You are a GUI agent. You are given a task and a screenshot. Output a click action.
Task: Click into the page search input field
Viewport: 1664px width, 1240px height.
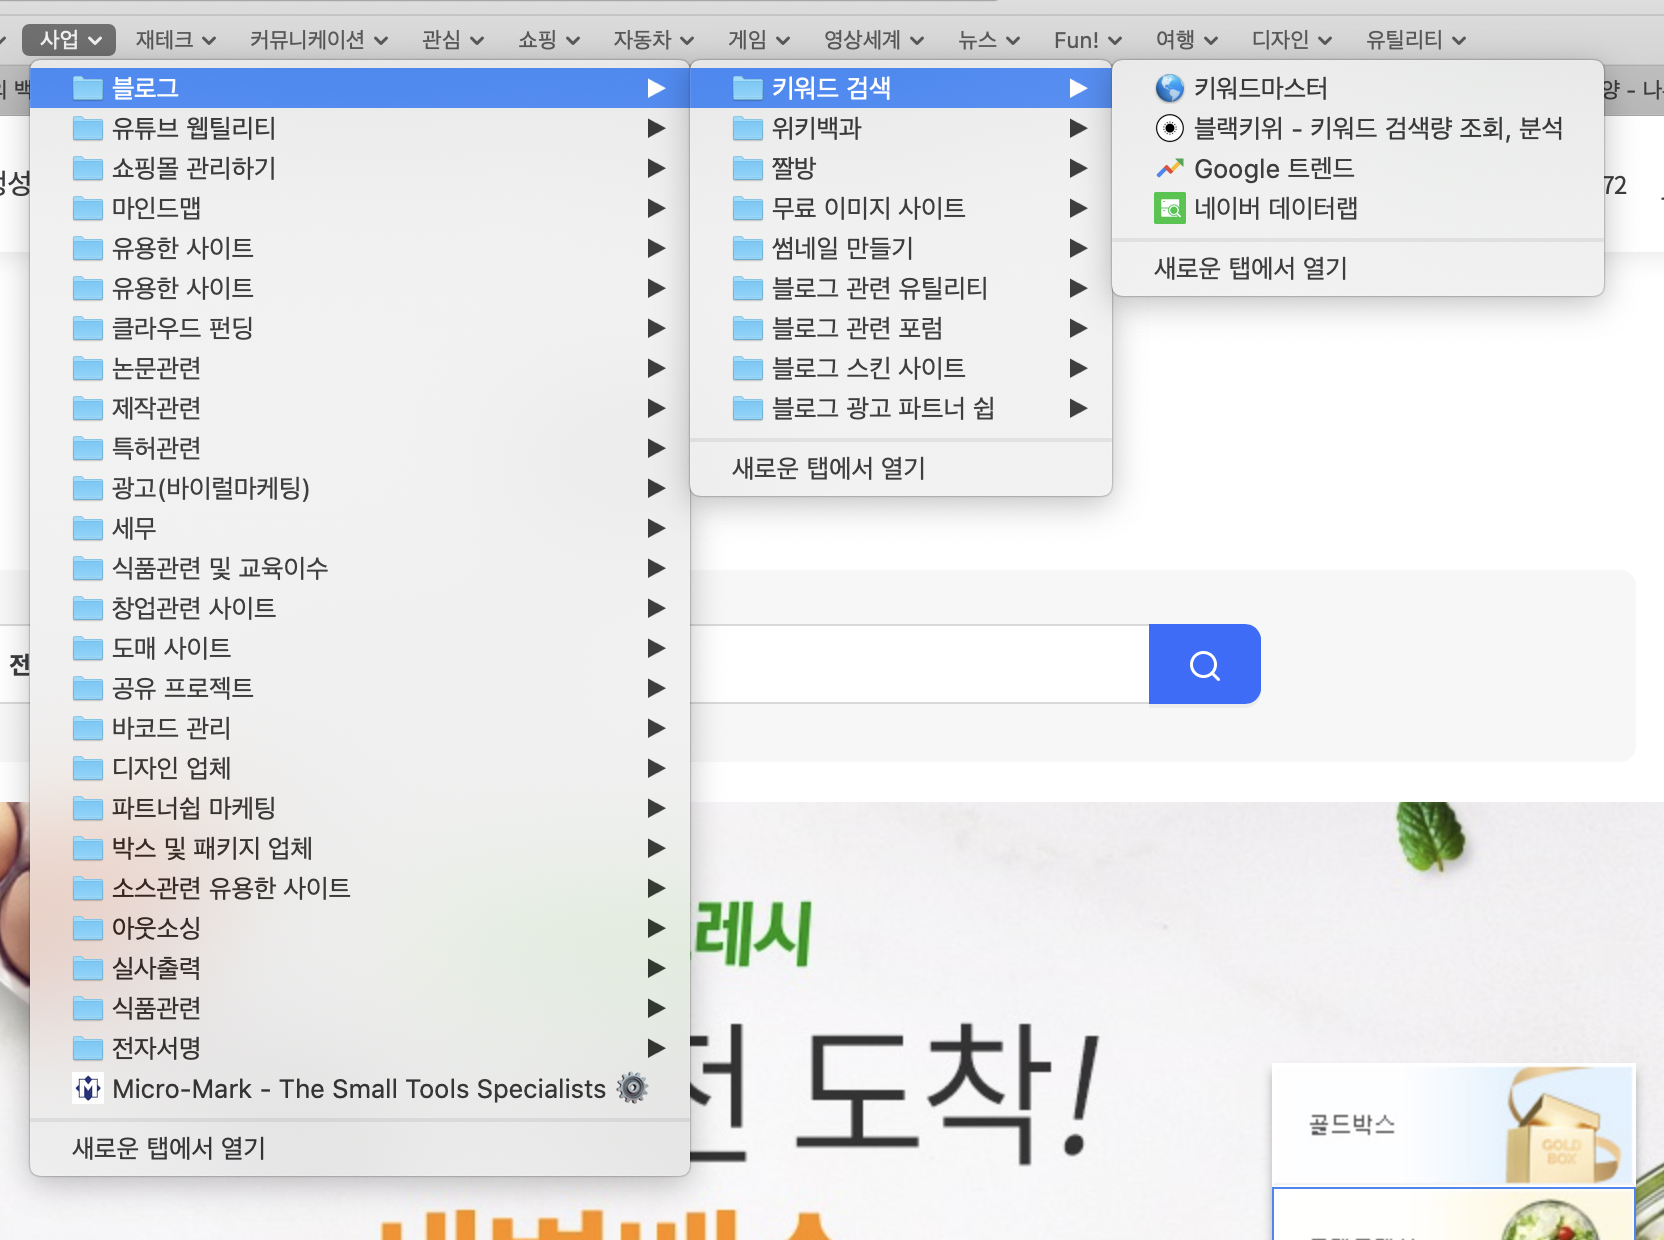pyautogui.click(x=919, y=664)
